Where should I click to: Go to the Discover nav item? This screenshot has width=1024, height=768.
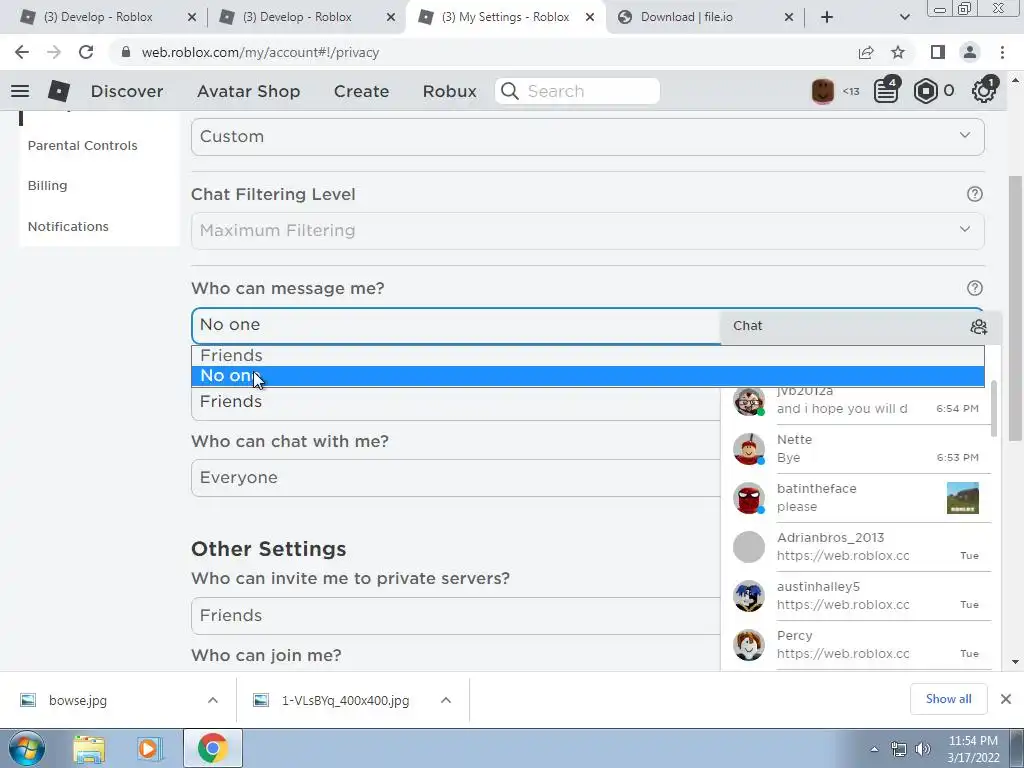click(127, 91)
